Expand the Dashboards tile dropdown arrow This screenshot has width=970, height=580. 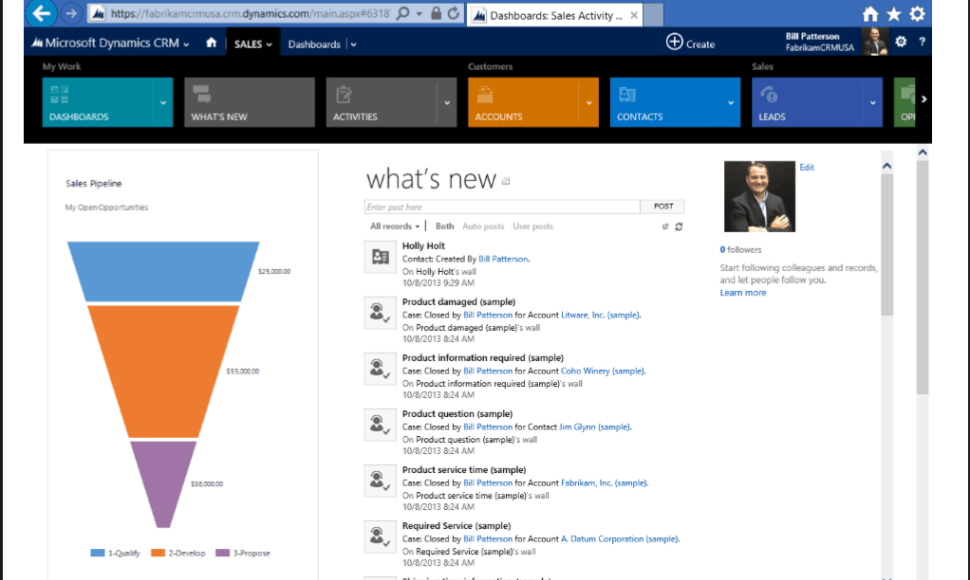coord(163,103)
